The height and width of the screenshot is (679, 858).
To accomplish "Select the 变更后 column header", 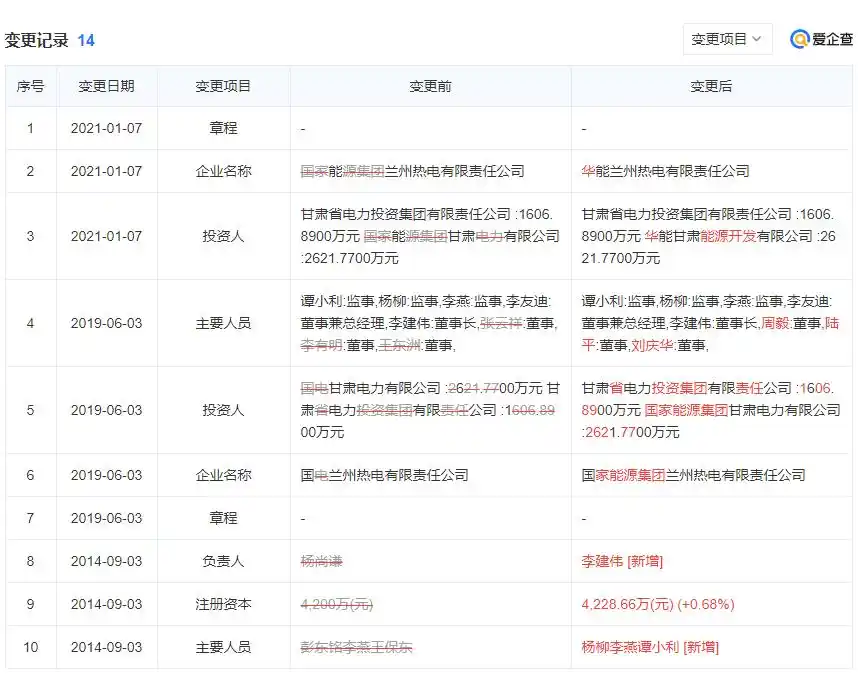I will [711, 86].
